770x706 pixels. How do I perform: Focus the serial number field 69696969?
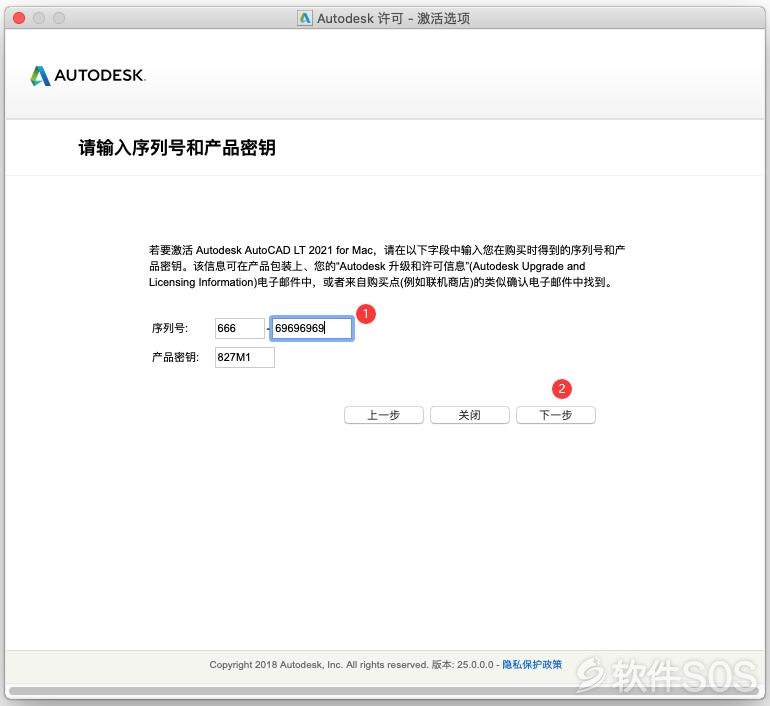[x=311, y=328]
